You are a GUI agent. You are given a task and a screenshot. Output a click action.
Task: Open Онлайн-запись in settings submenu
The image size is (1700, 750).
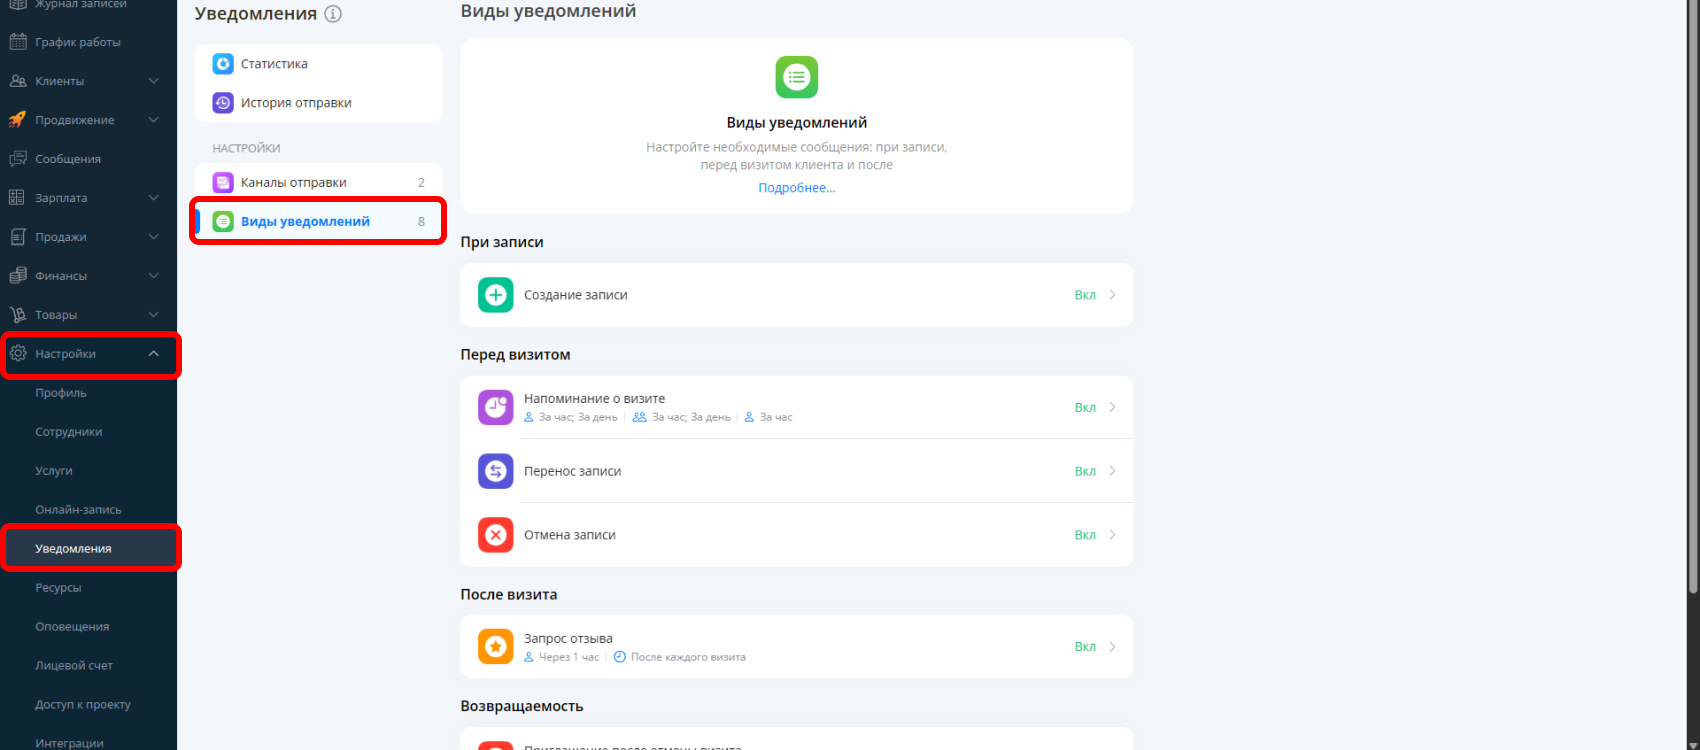(78, 510)
